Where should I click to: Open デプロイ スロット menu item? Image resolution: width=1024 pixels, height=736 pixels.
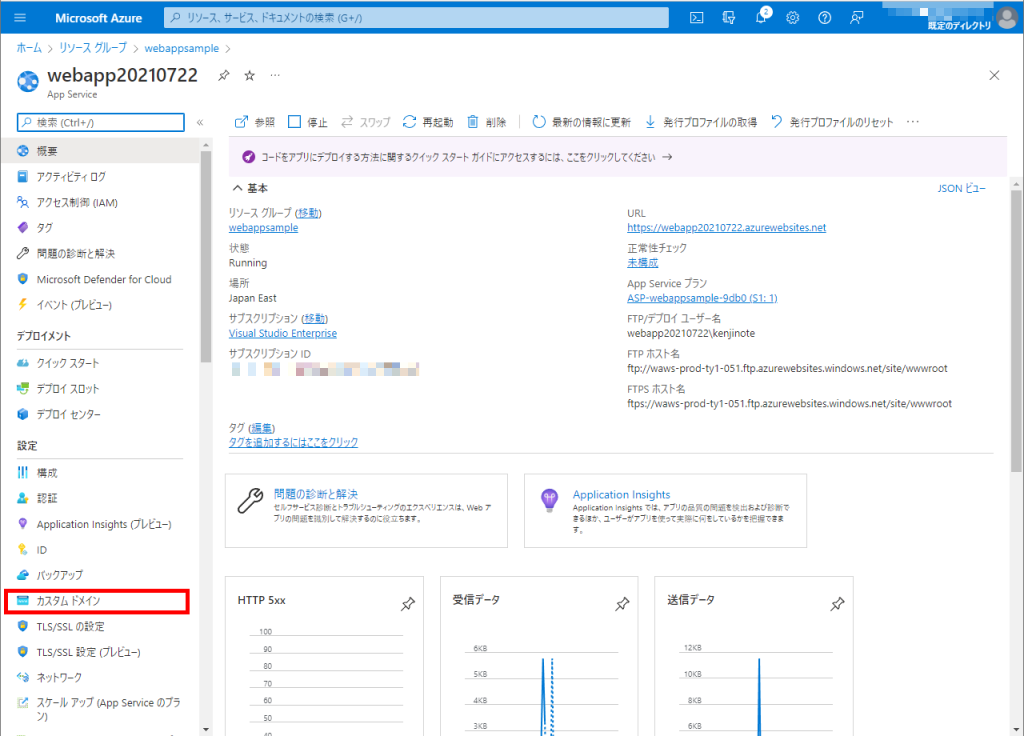[x=100, y=389]
